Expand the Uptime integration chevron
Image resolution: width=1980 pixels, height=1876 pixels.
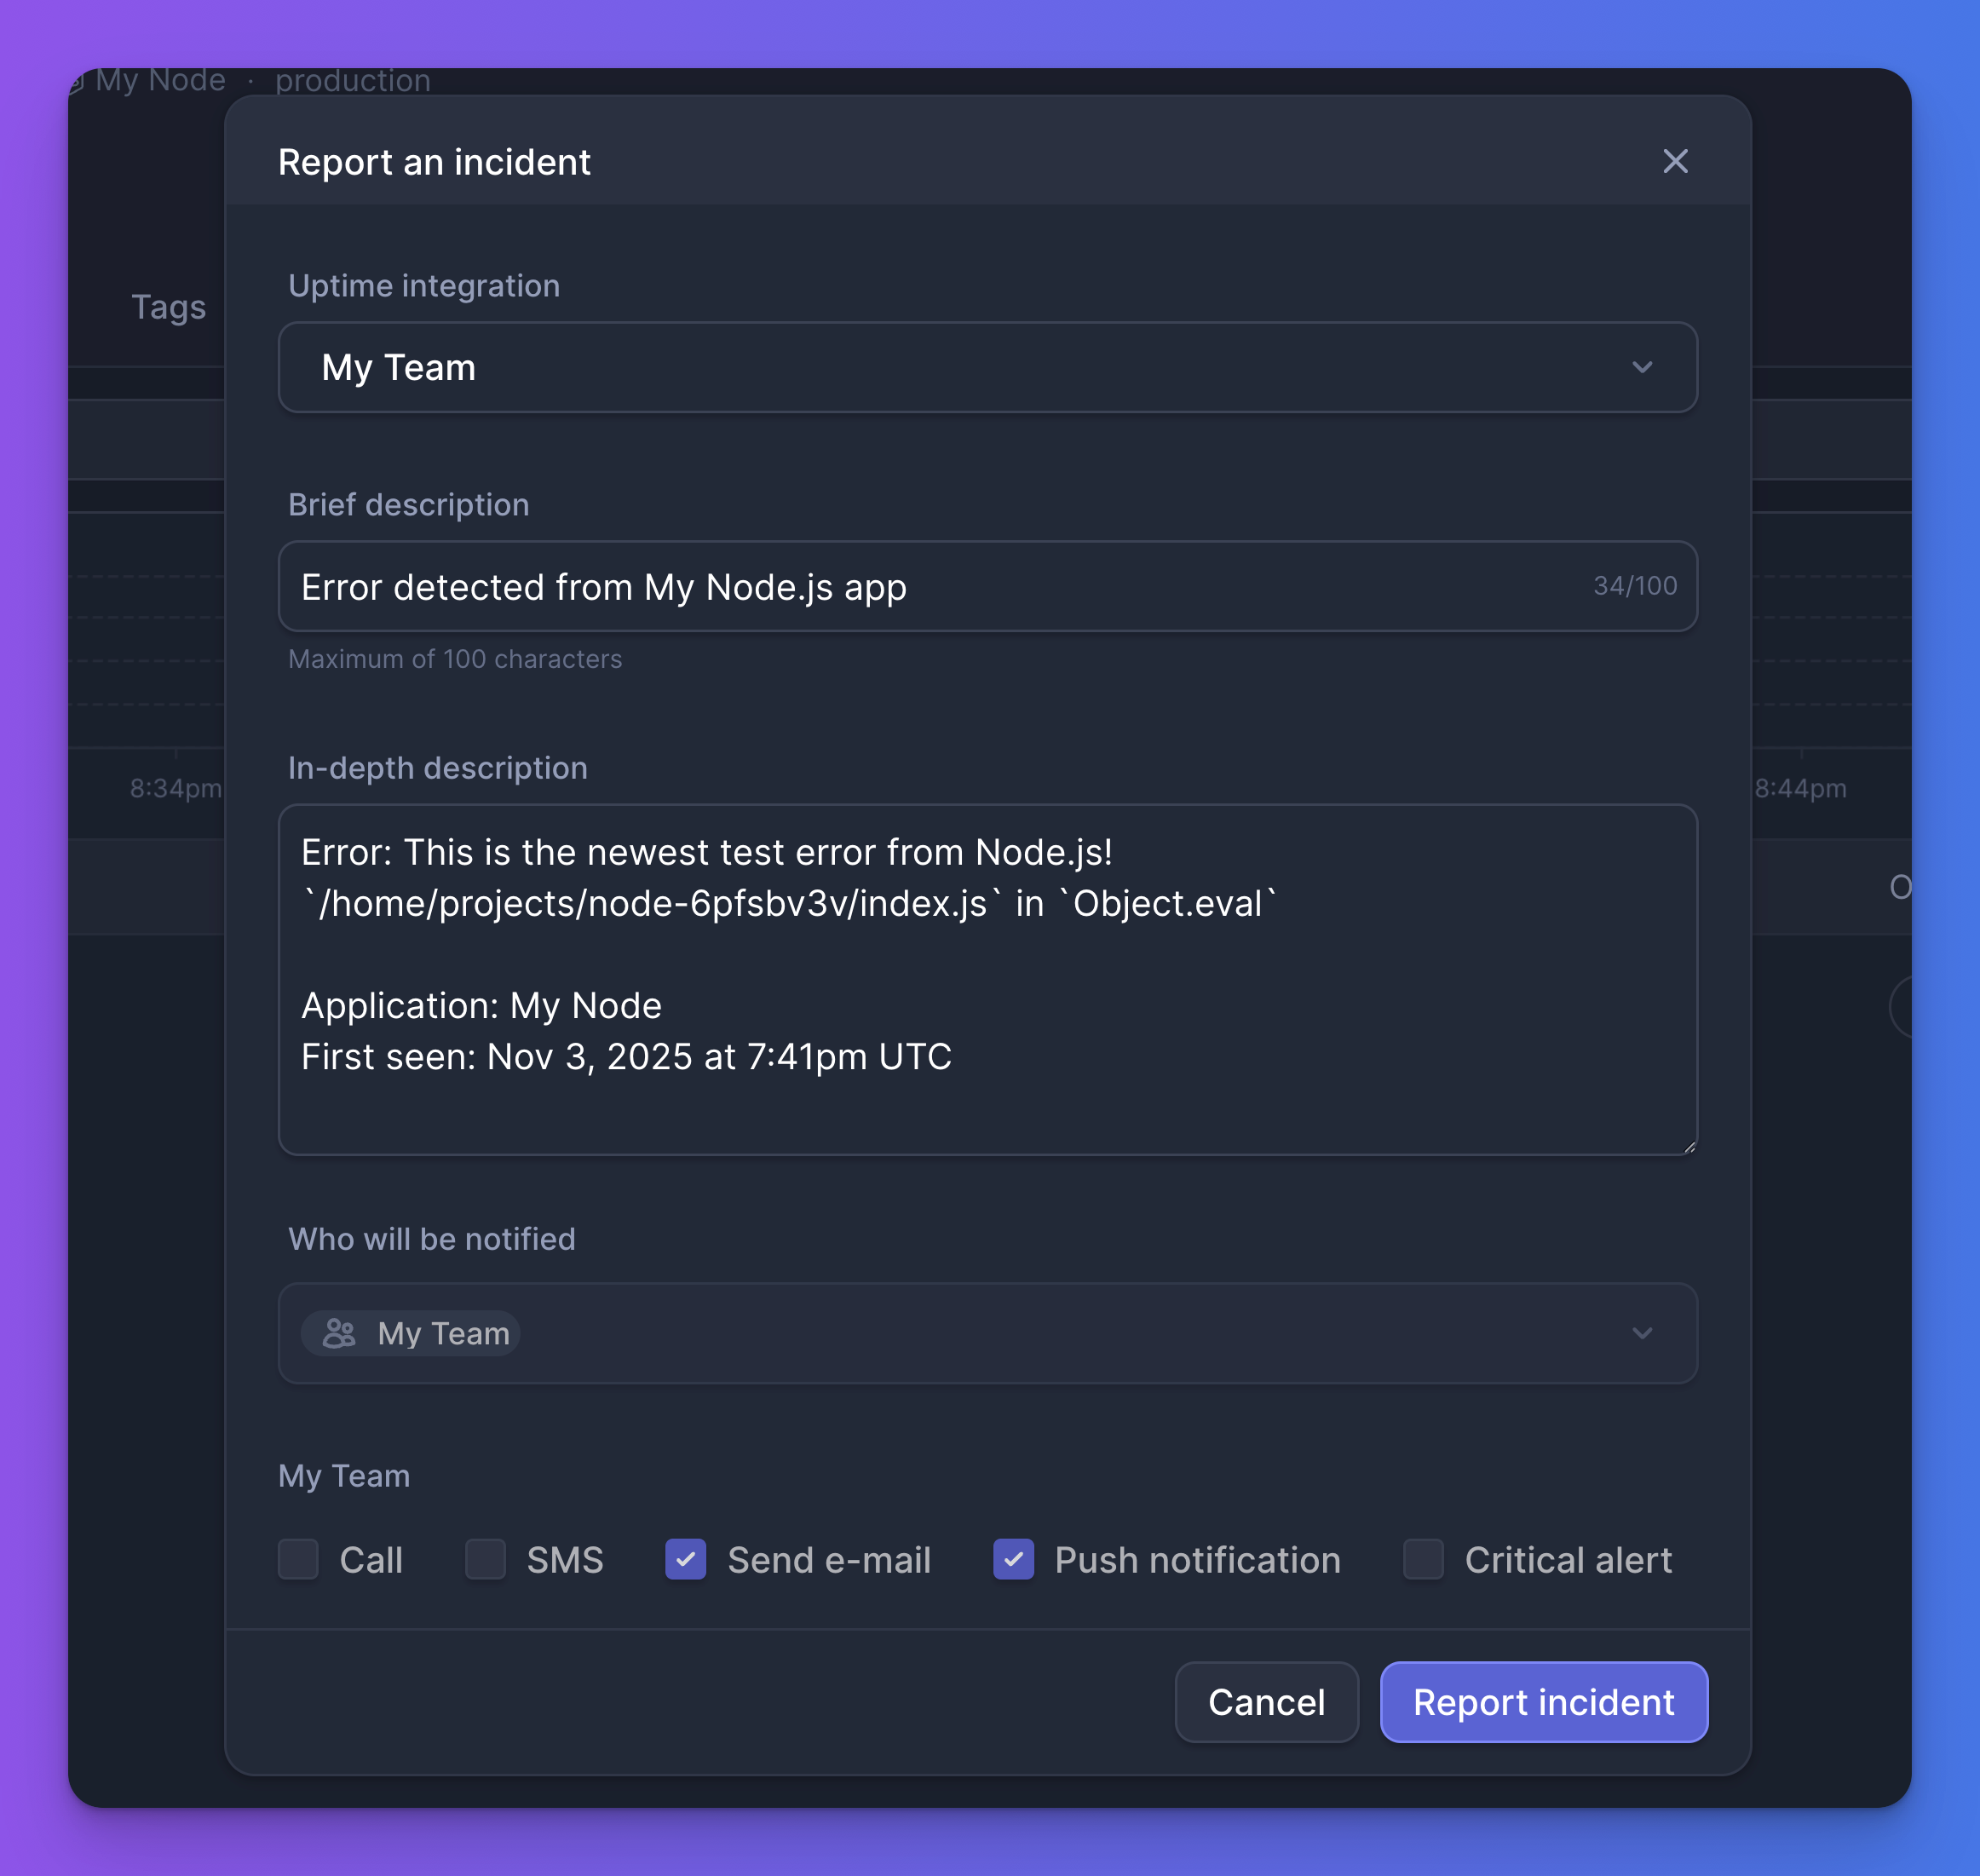coord(1643,367)
